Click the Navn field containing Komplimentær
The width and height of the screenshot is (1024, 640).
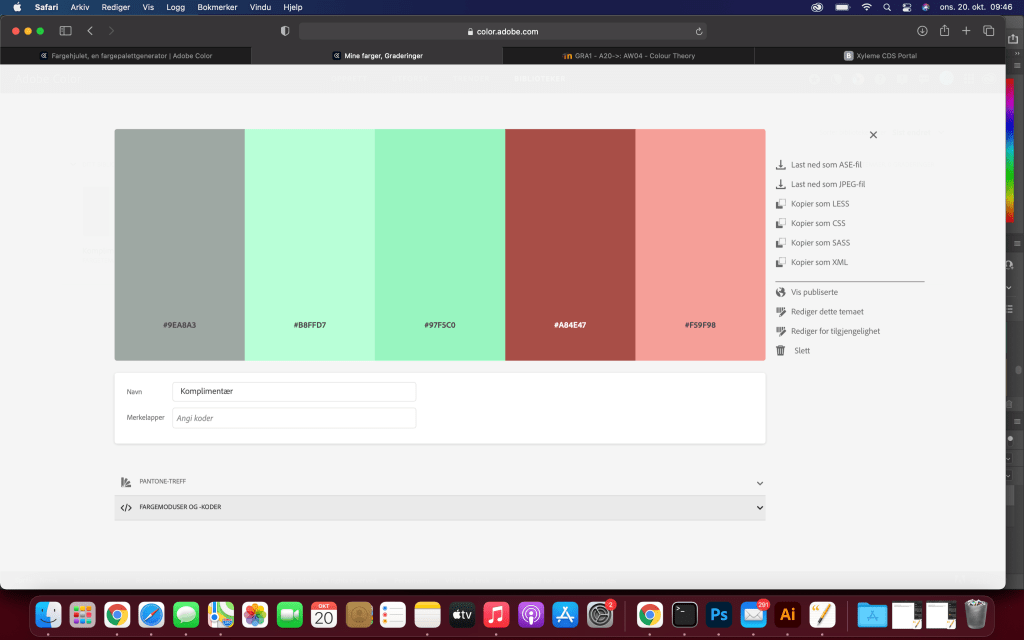(294, 392)
